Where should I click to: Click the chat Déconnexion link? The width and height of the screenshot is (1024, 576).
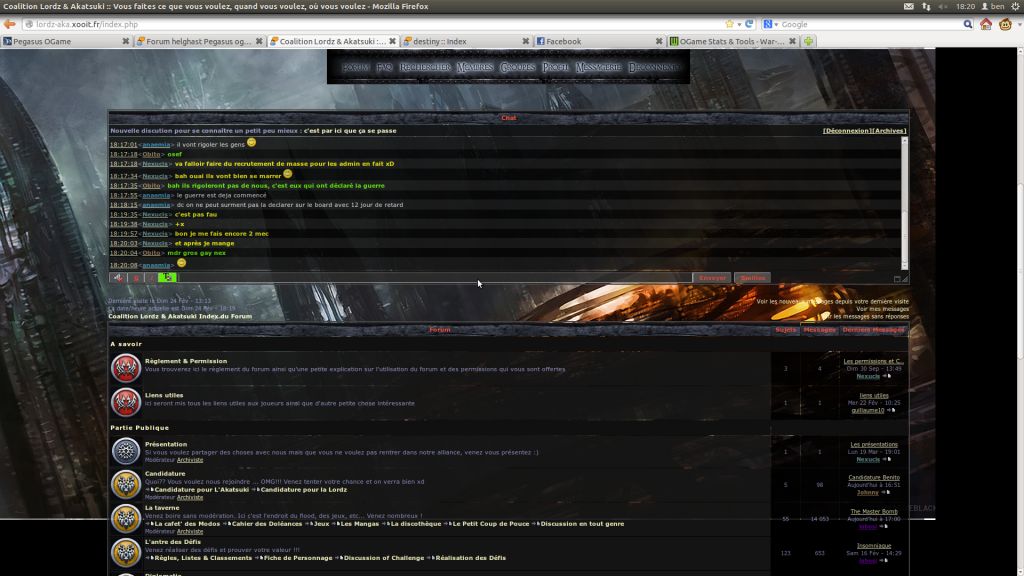tap(846, 131)
